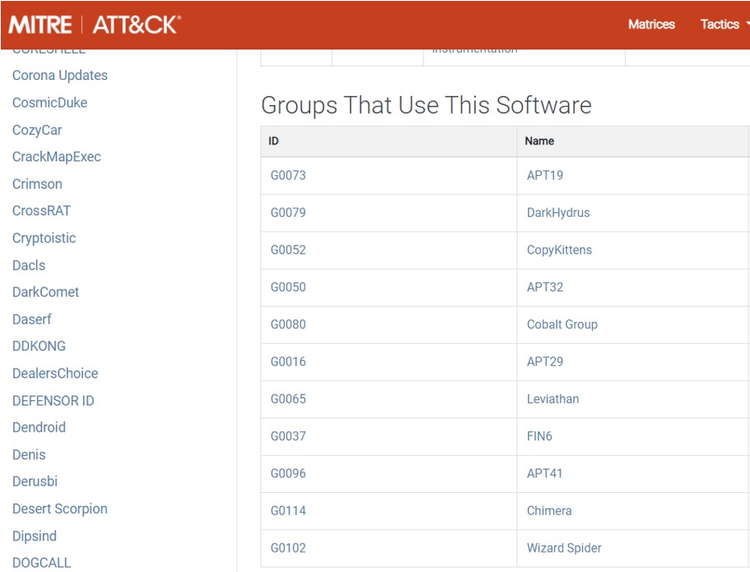
Task: Open the Matrices menu item
Action: pos(651,25)
